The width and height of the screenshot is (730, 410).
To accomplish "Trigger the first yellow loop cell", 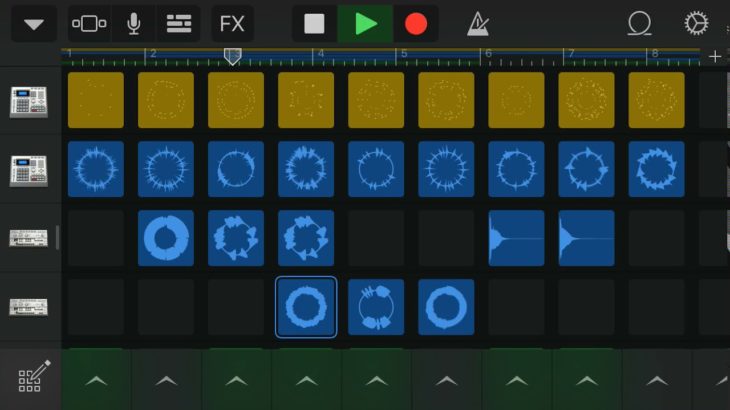I will pyautogui.click(x=96, y=100).
